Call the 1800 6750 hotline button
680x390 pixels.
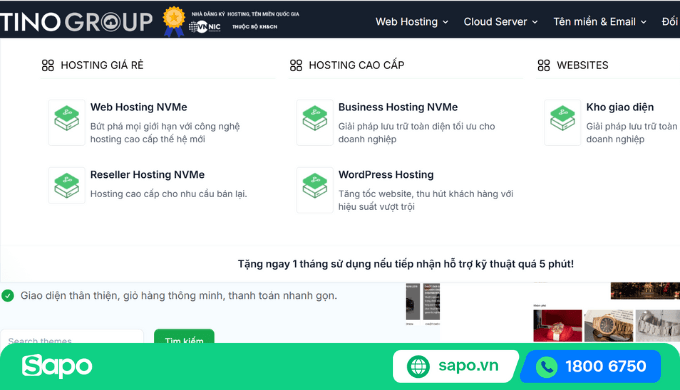[591, 367]
